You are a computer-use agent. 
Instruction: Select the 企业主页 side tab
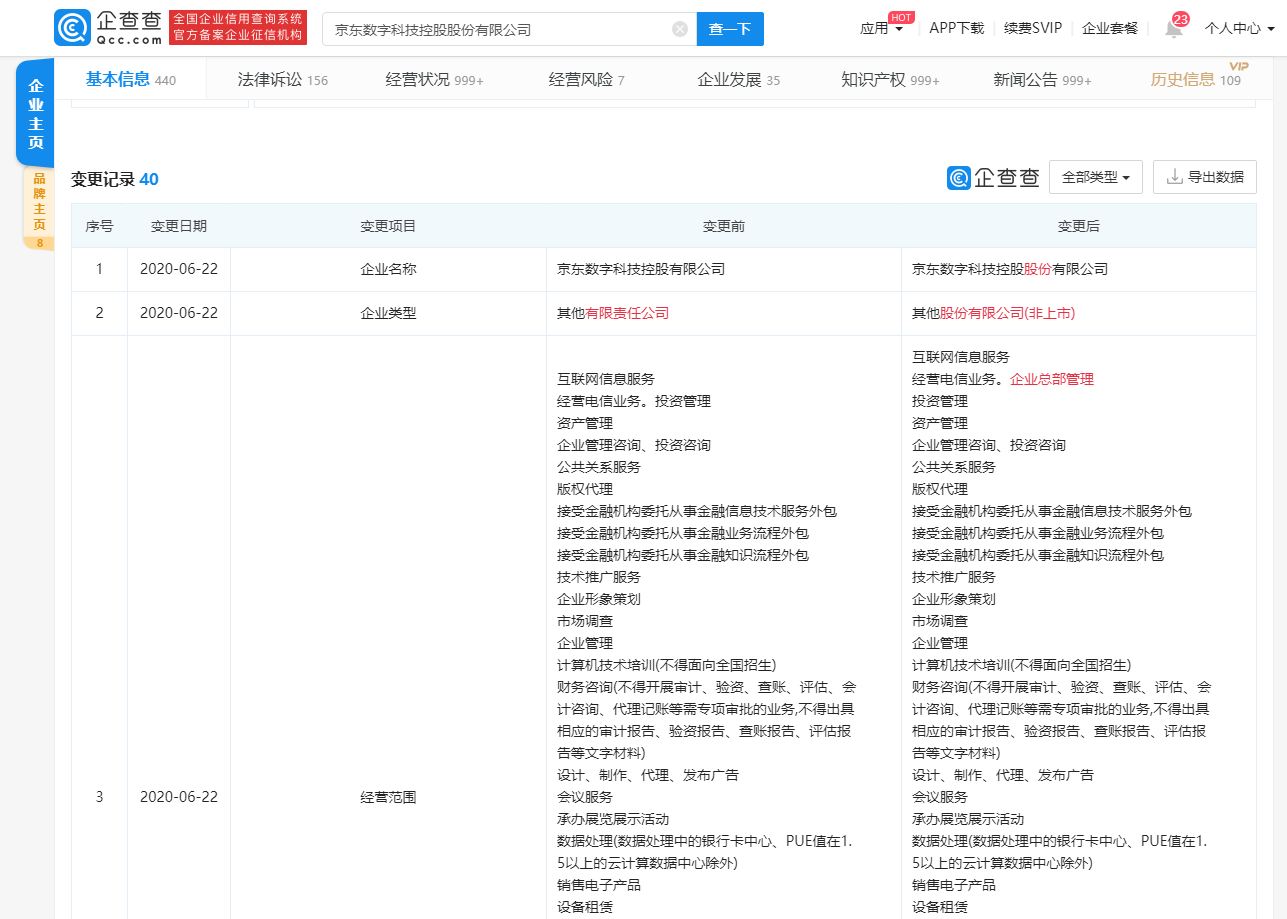coord(36,113)
